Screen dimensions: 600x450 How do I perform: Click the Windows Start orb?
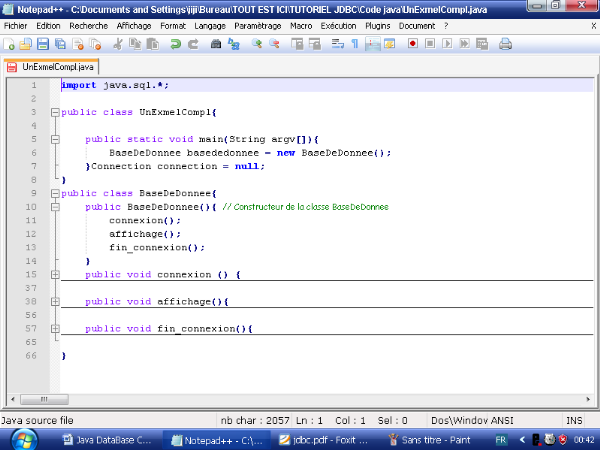click(x=22, y=439)
